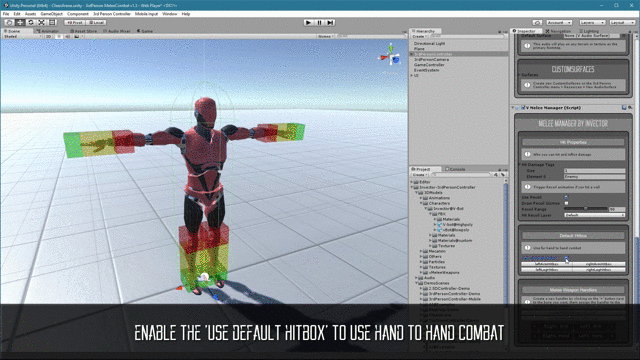Open Project Create dropdown
Screen dimensions: 640x360
tap(419, 175)
